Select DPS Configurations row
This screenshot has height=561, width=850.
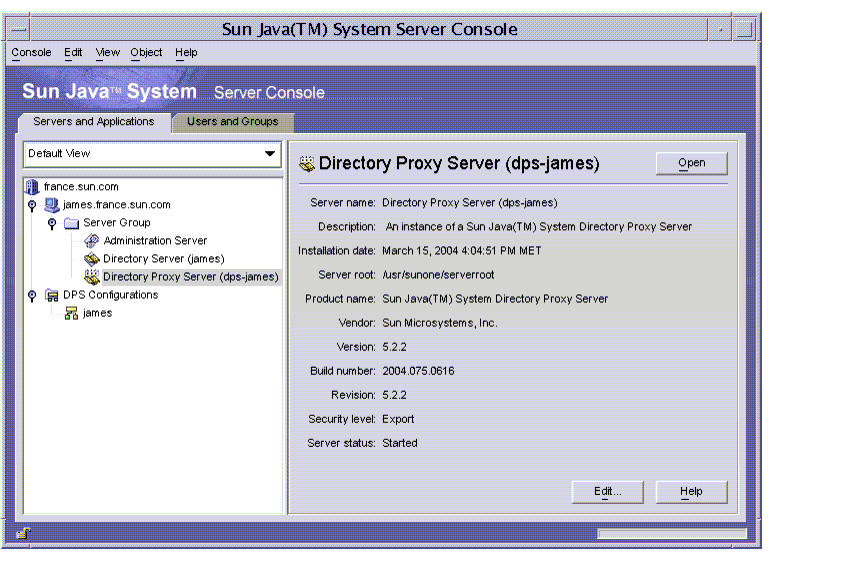pyautogui.click(x=111, y=295)
